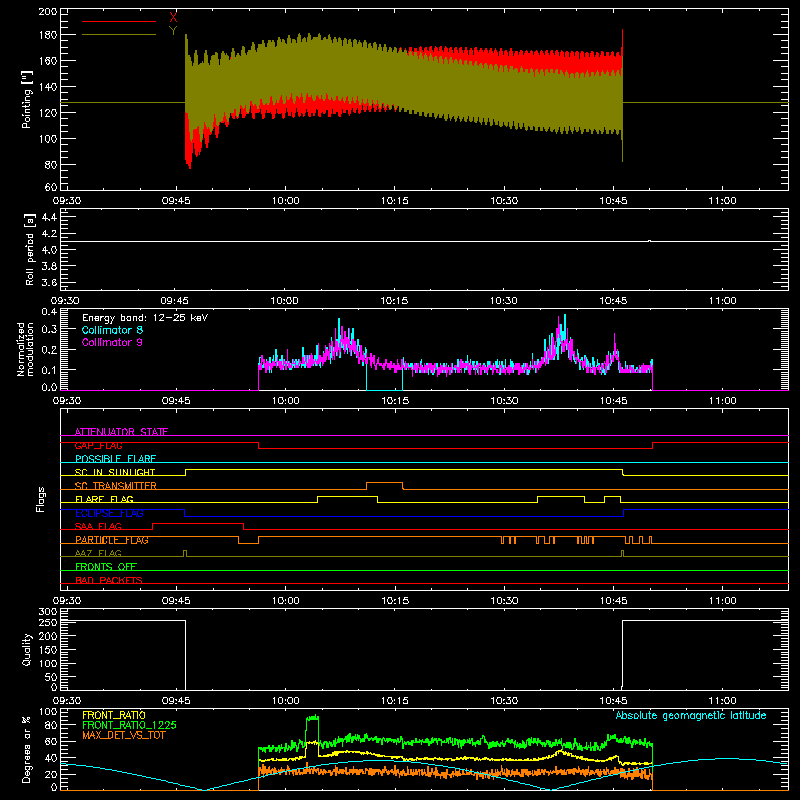Click the "PARTICLE_FLAG" label

tap(112, 540)
